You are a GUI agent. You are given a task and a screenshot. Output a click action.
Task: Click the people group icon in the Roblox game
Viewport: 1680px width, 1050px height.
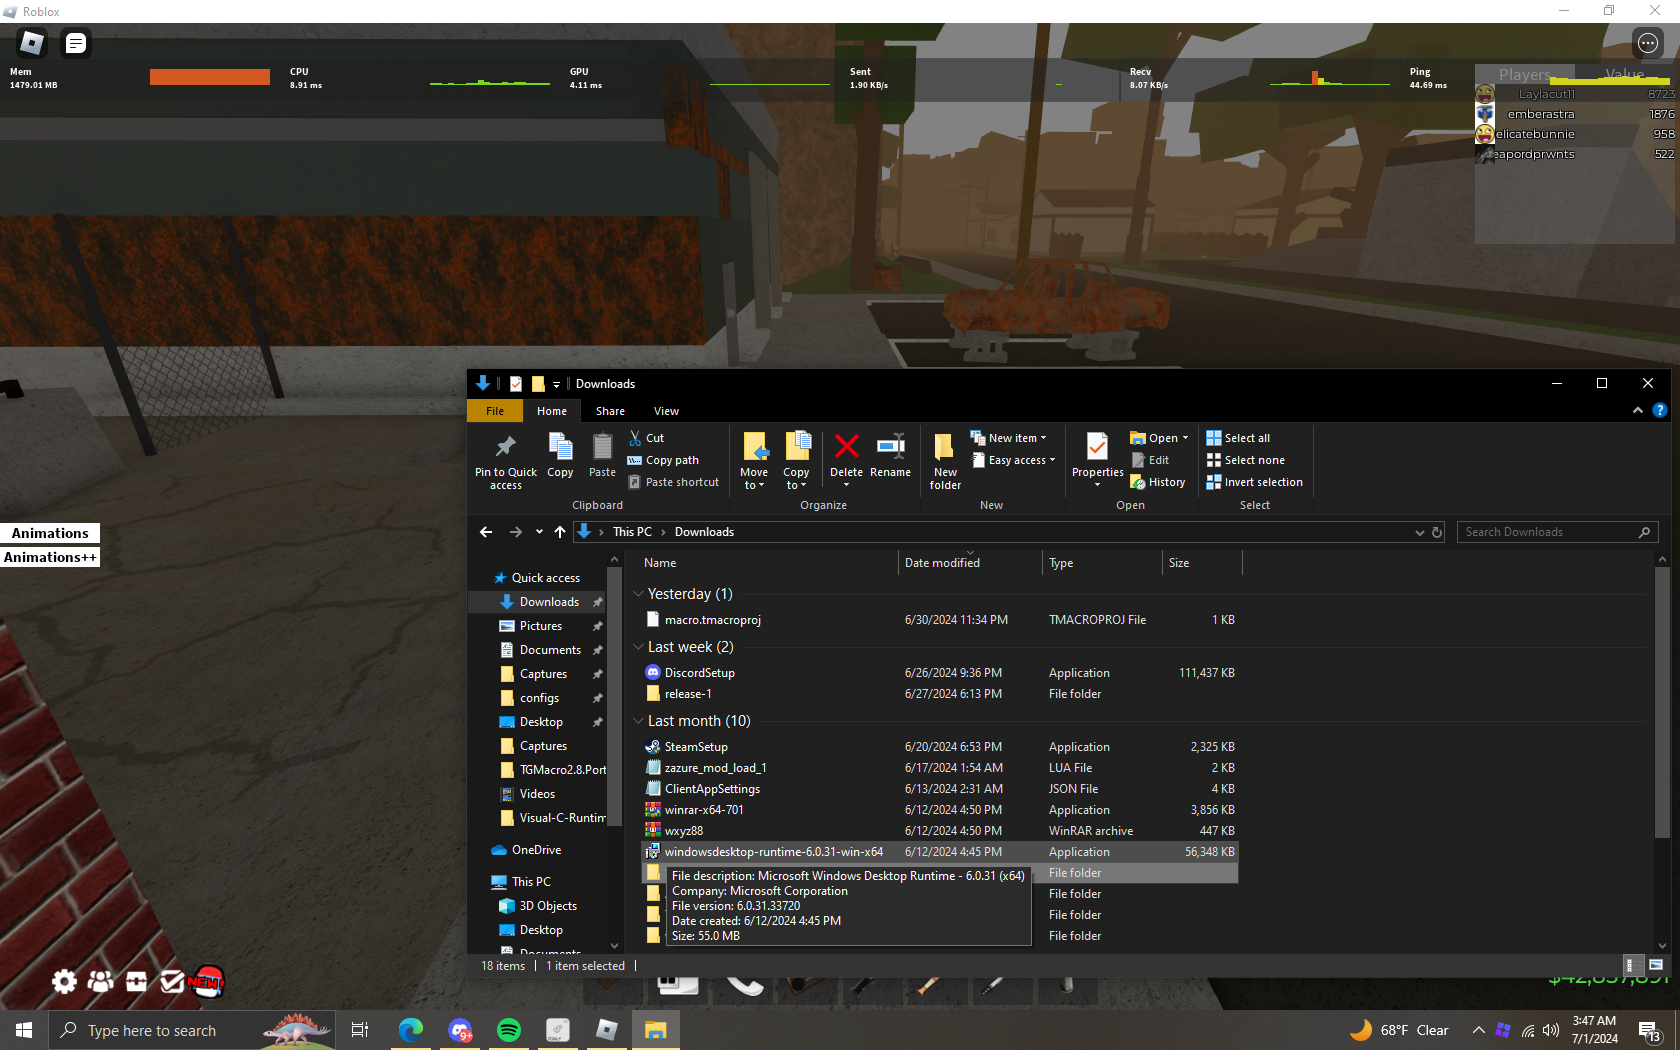coord(100,982)
